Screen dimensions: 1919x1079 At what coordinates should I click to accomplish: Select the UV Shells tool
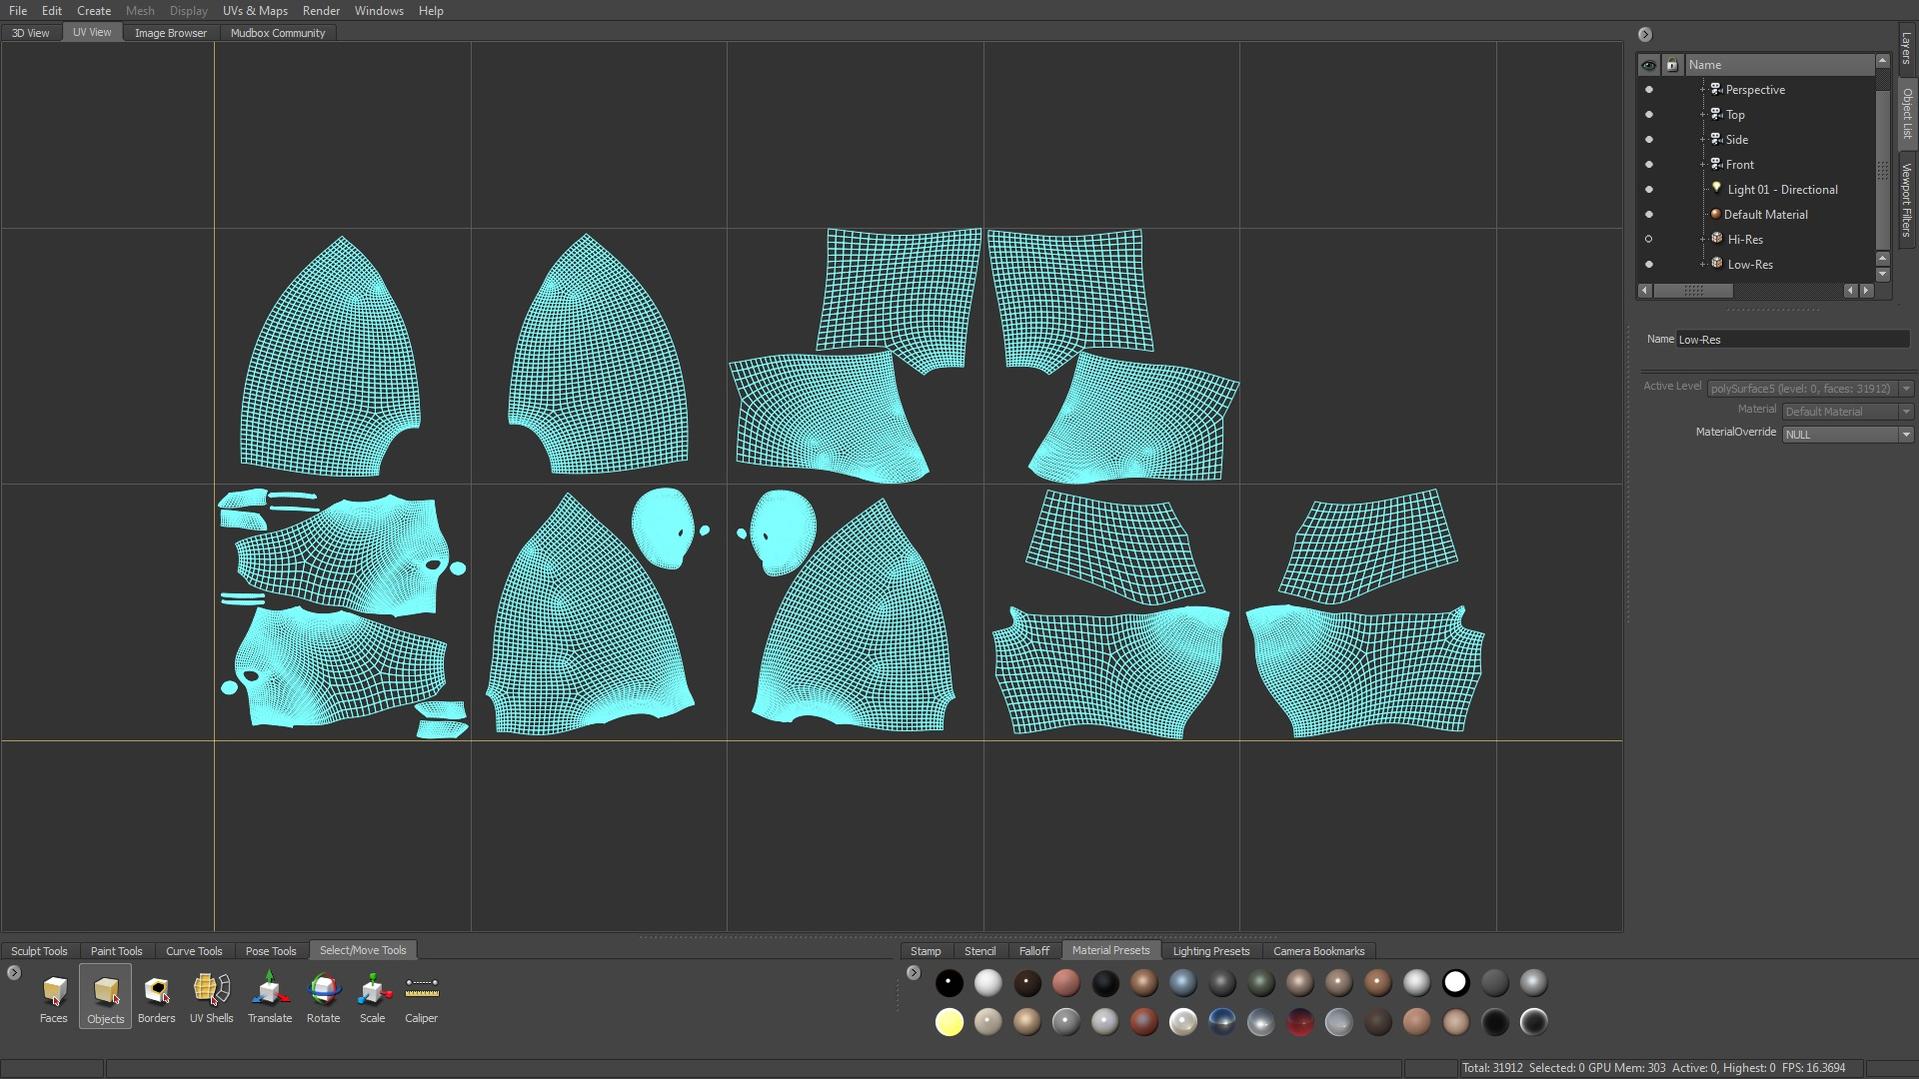pos(211,997)
